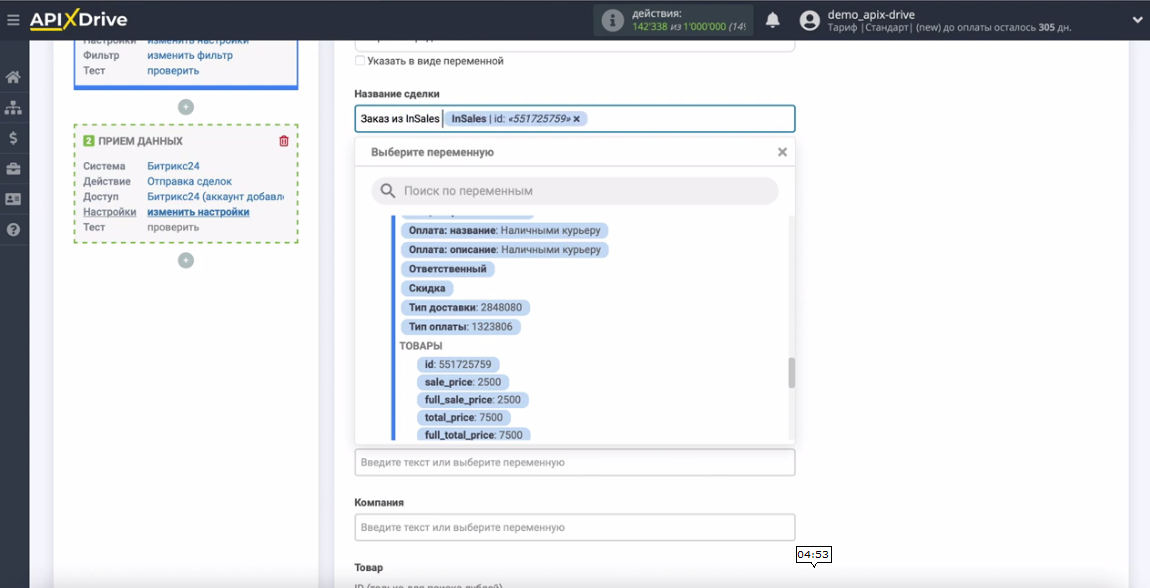1150x588 pixels.
Task: Click the Компания input field
Action: 575,527
